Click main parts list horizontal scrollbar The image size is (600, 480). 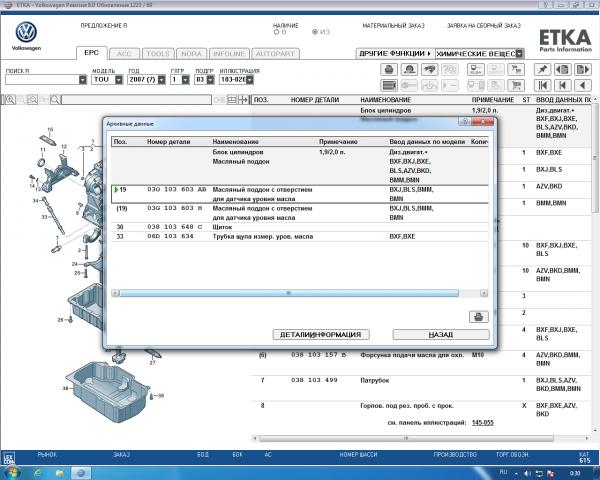pyautogui.click(x=406, y=438)
